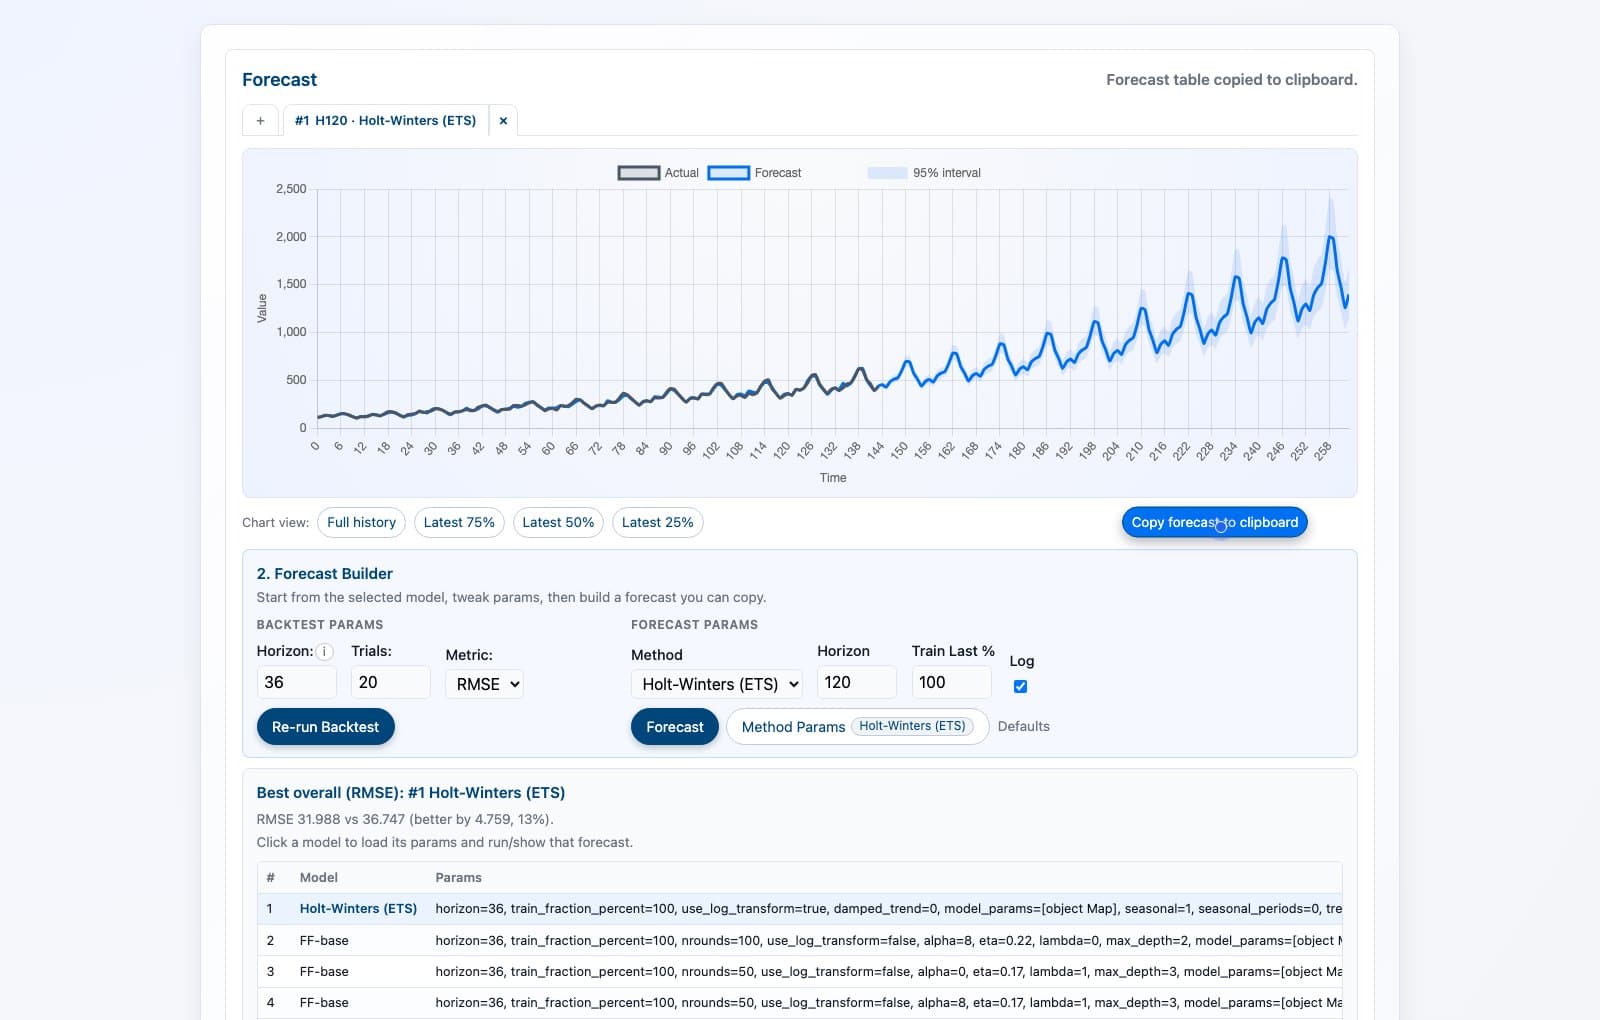Click the Defaults link
The height and width of the screenshot is (1020, 1600).
[x=1023, y=727]
